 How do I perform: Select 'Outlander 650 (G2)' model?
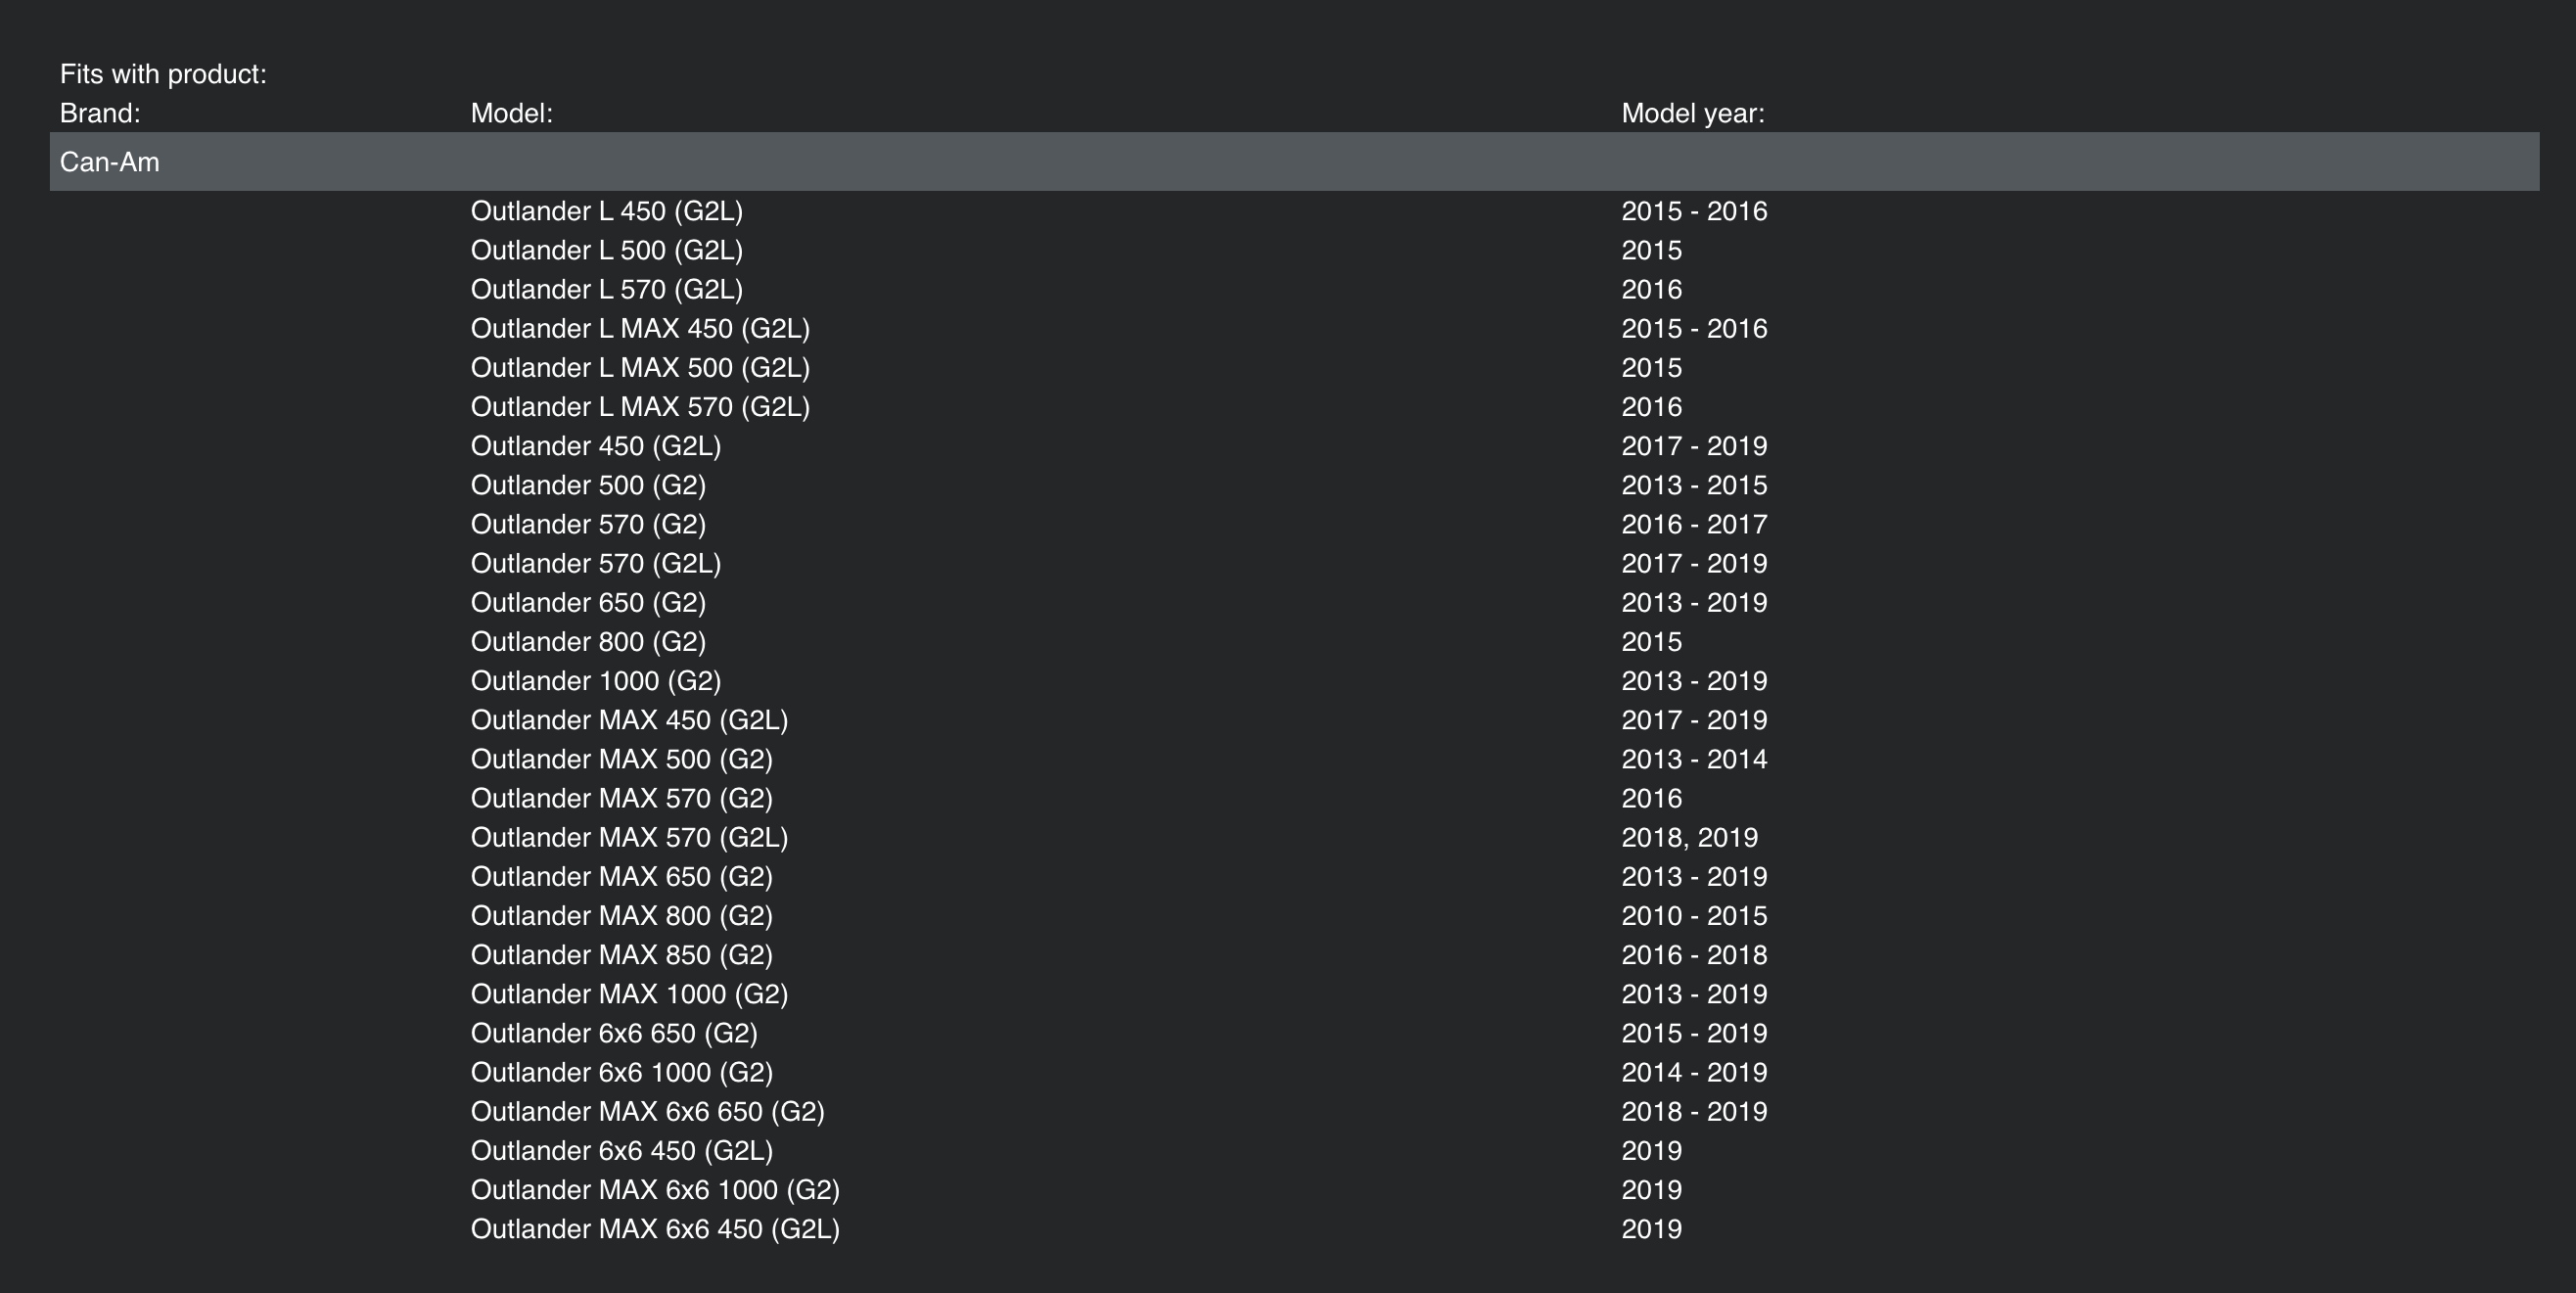(589, 602)
